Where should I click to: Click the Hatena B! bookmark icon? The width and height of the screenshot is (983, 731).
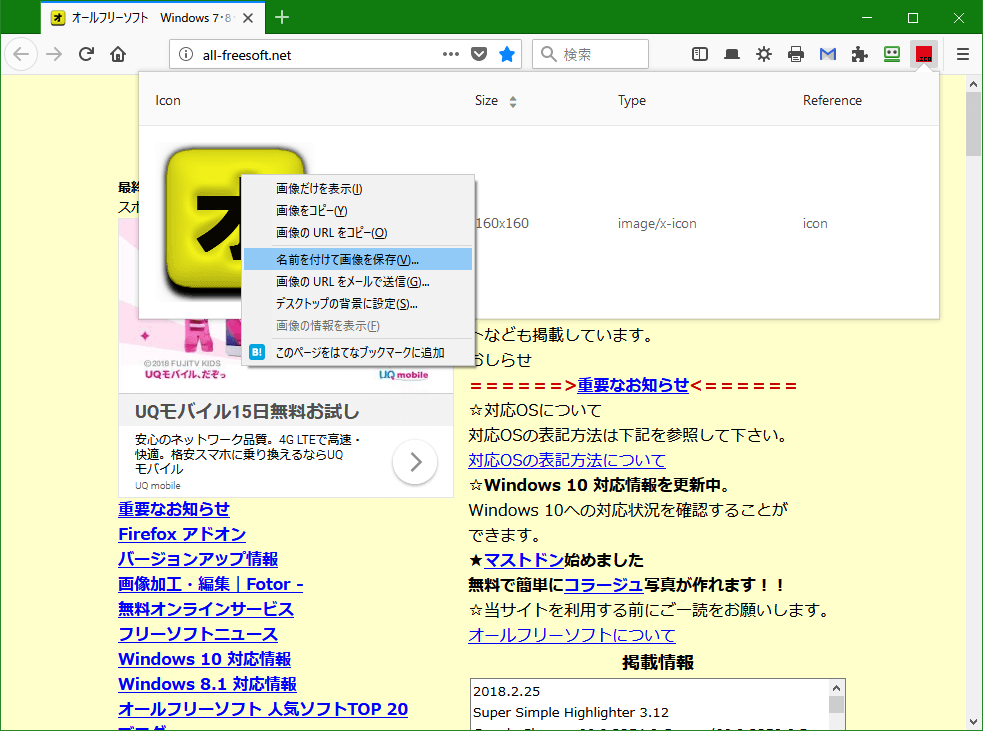pyautogui.click(x=257, y=352)
